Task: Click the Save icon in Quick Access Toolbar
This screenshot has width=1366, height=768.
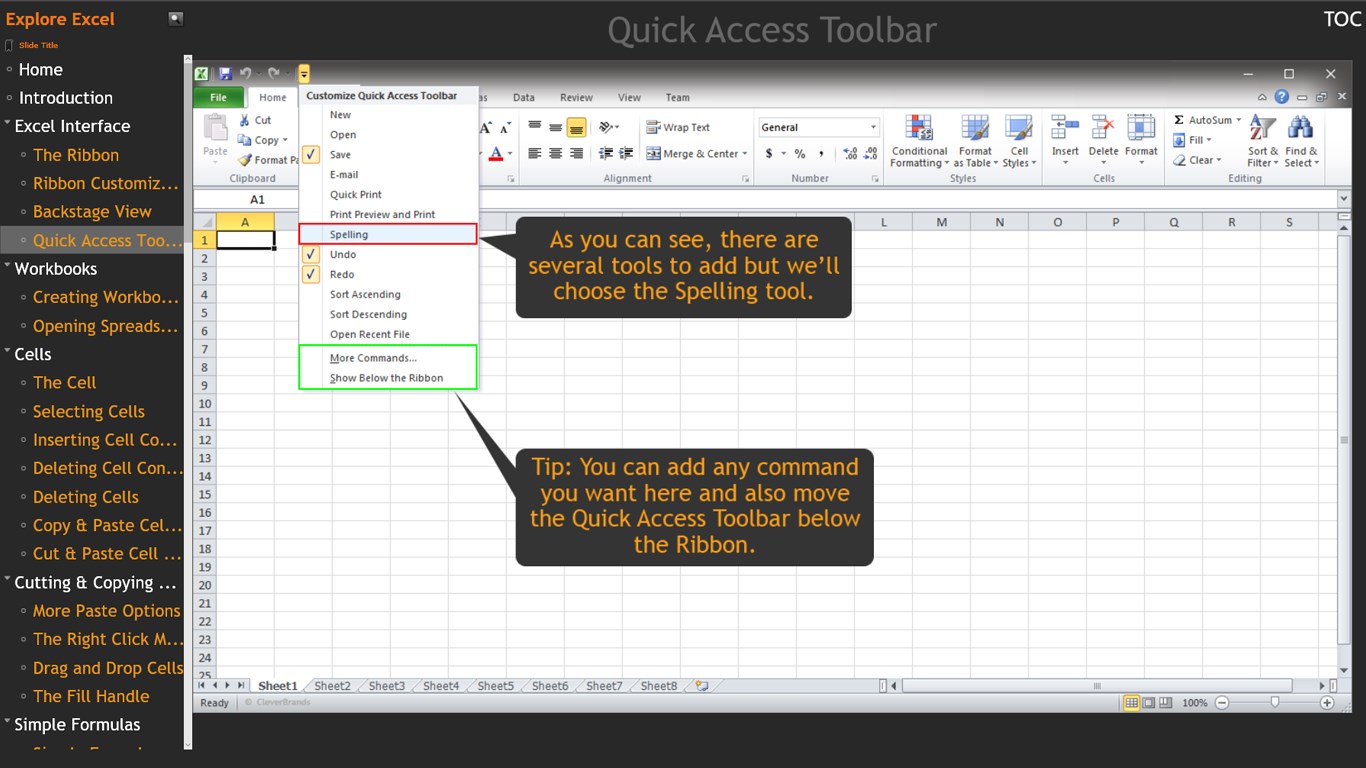Action: [x=225, y=74]
